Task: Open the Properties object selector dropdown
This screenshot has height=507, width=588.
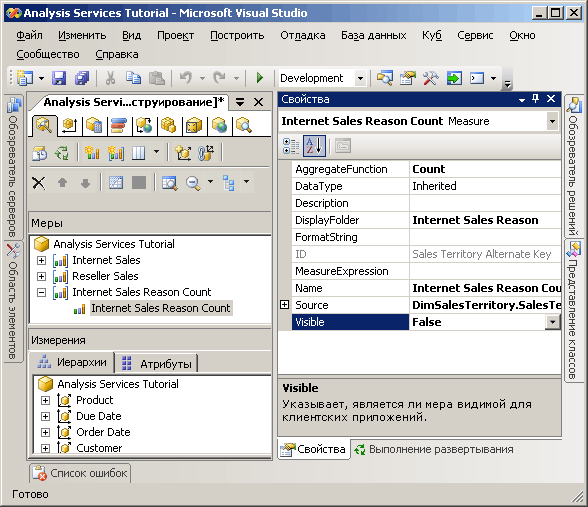Action: (552, 121)
